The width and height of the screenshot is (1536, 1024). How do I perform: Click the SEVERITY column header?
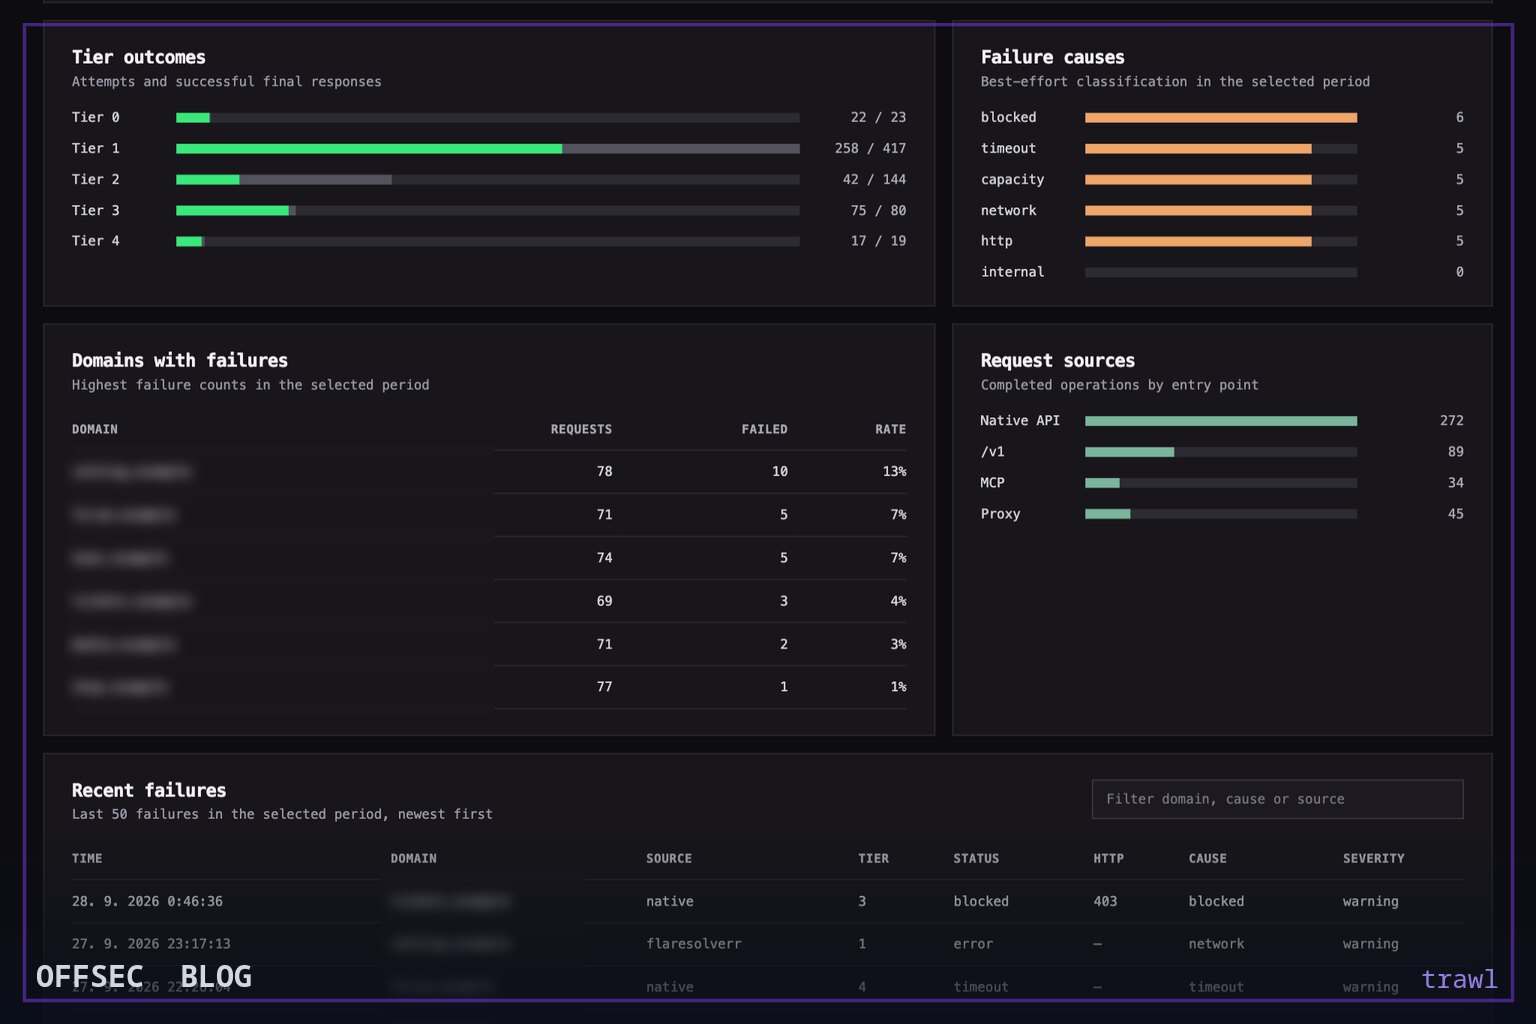[1373, 858]
